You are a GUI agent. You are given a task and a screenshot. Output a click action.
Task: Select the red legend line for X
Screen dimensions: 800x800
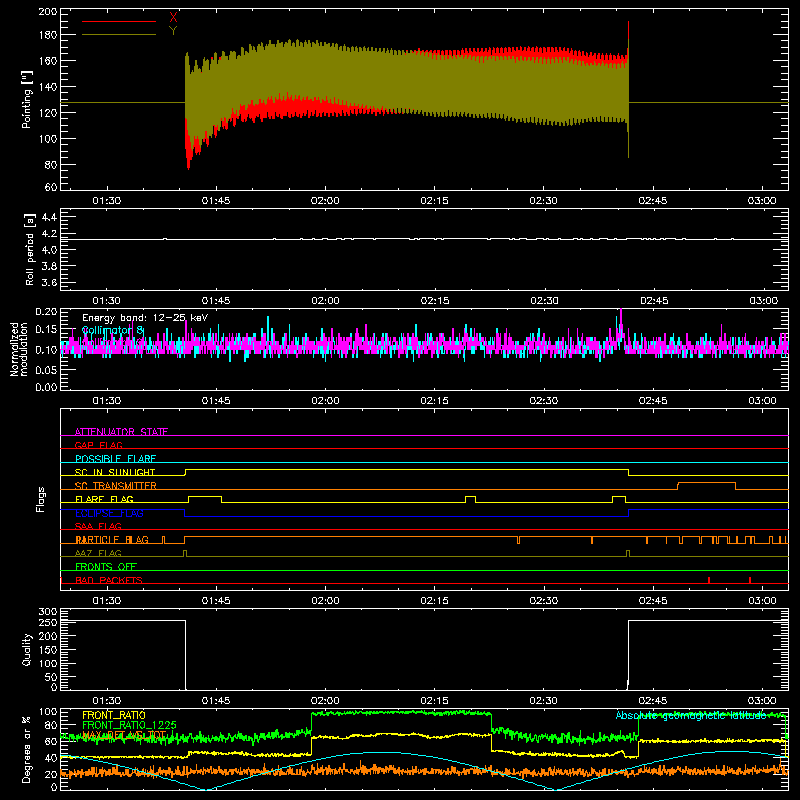point(119,21)
